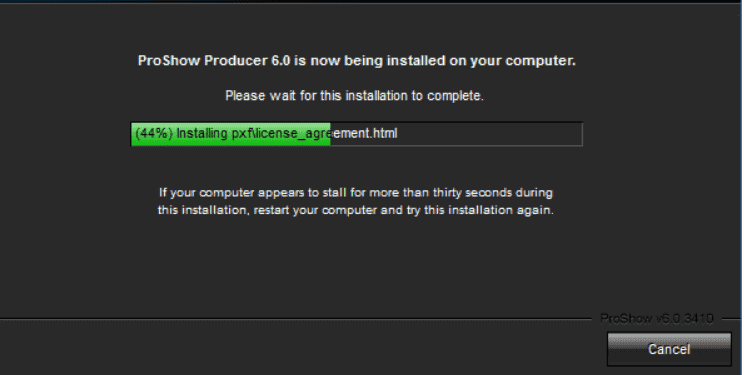Image resolution: width=744 pixels, height=375 pixels.
Task: Click the 'this installation,' words starting second warning line
Action: click(203, 210)
